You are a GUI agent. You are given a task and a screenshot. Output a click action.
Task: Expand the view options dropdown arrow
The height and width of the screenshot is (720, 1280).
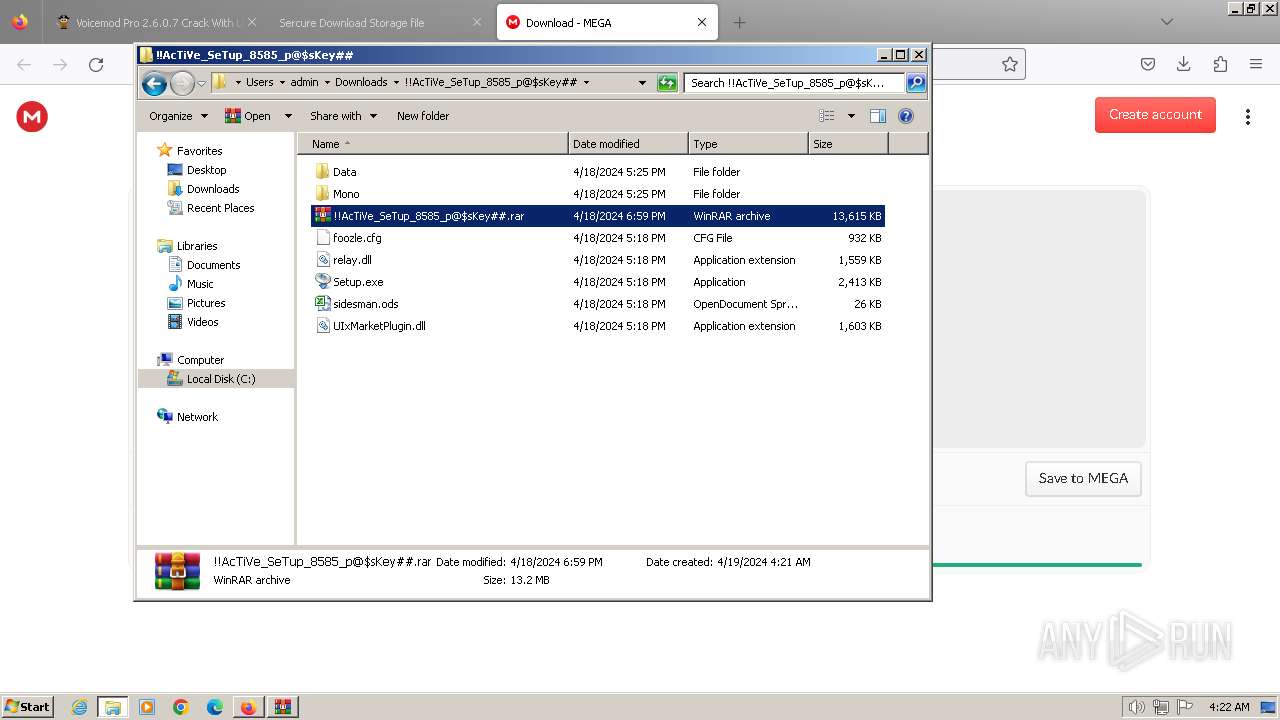[851, 116]
